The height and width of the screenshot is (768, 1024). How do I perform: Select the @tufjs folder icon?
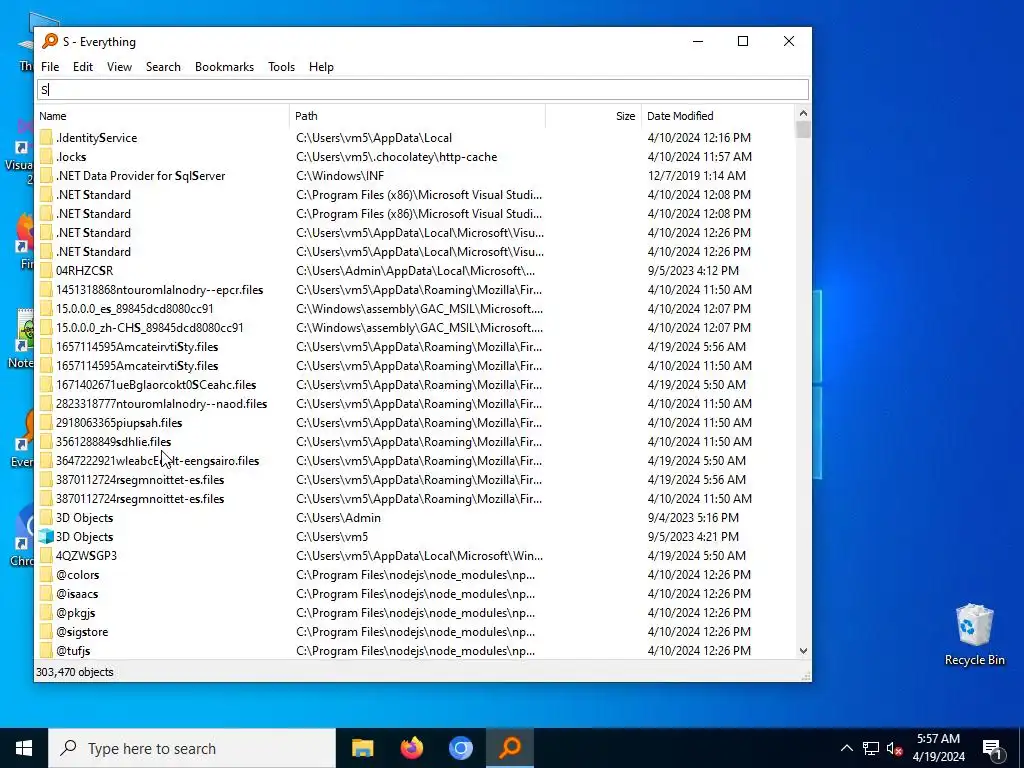(x=46, y=650)
